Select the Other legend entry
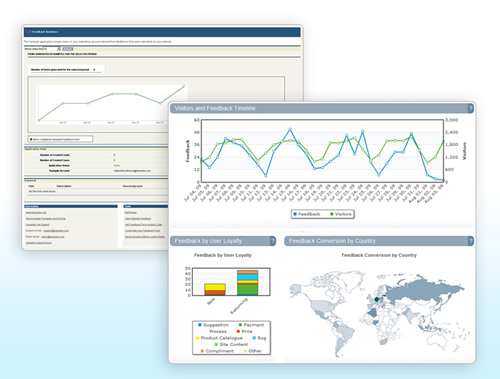This screenshot has height=379, width=500. click(x=252, y=351)
